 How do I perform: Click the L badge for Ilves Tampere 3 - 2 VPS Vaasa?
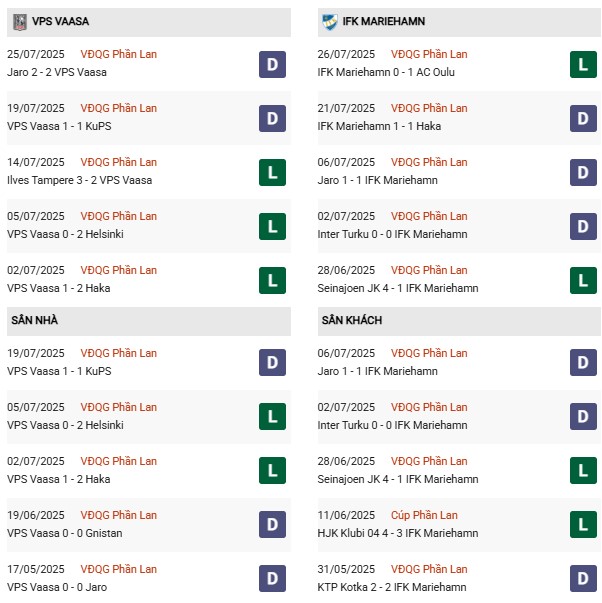271,173
